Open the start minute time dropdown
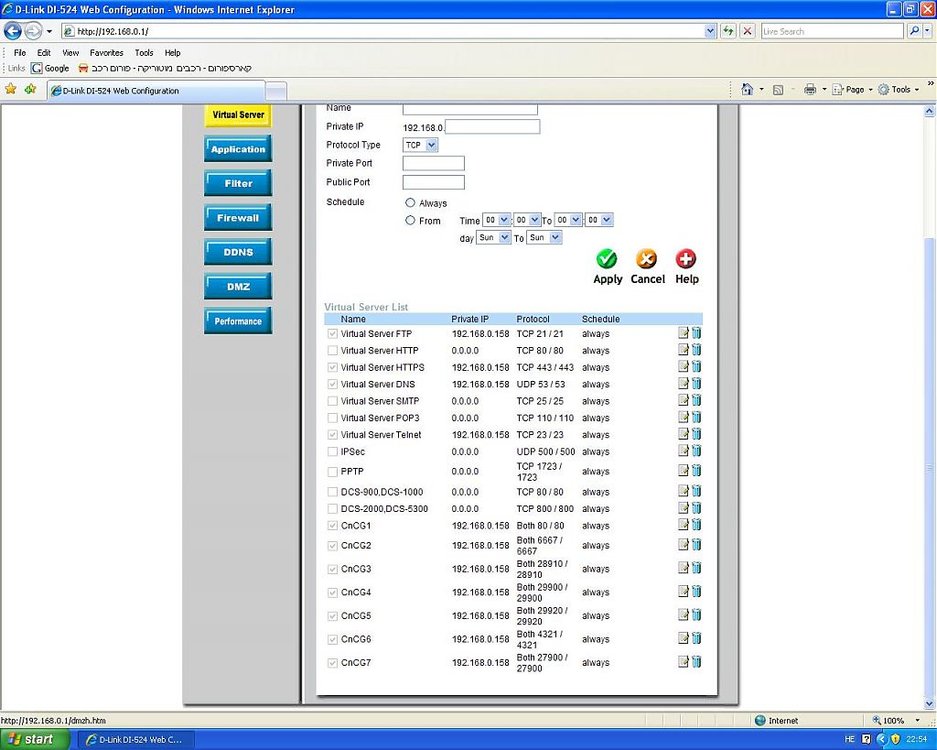This screenshot has height=750, width=937. 528,221
